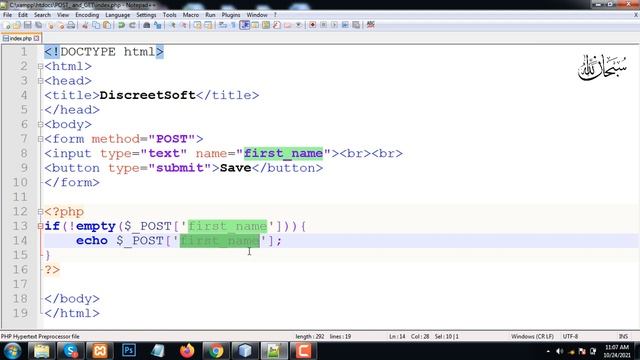The height and width of the screenshot is (360, 640).
Task: Click 'length : 292' in the status bar
Action: 310,336
